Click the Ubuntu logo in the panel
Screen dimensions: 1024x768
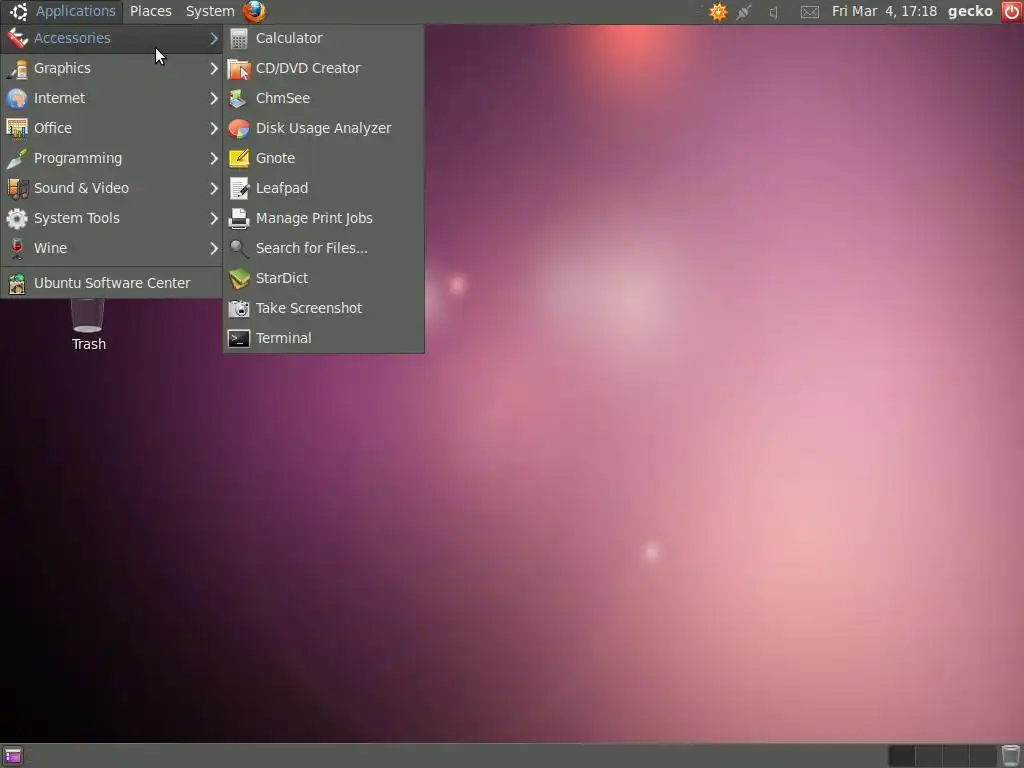pos(18,11)
